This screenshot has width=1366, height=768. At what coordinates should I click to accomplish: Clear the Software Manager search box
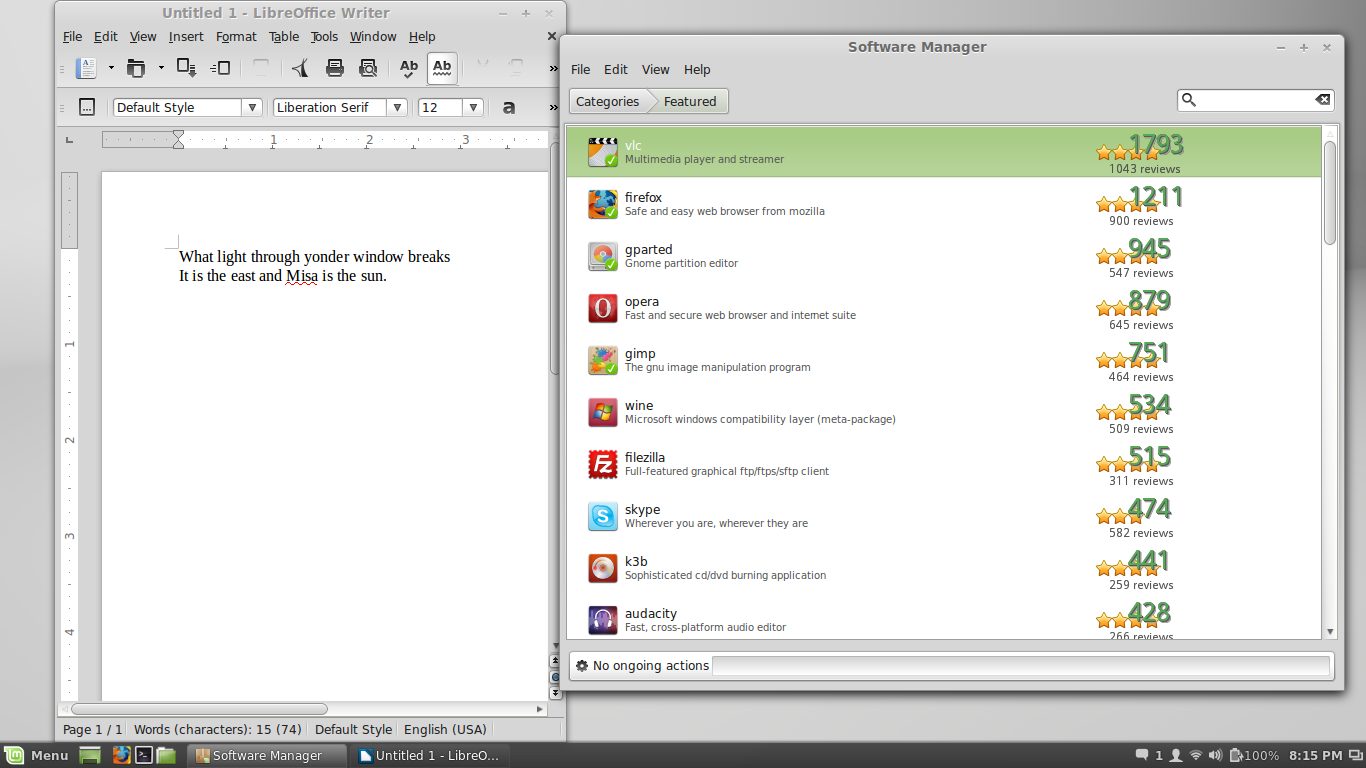pyautogui.click(x=1322, y=100)
